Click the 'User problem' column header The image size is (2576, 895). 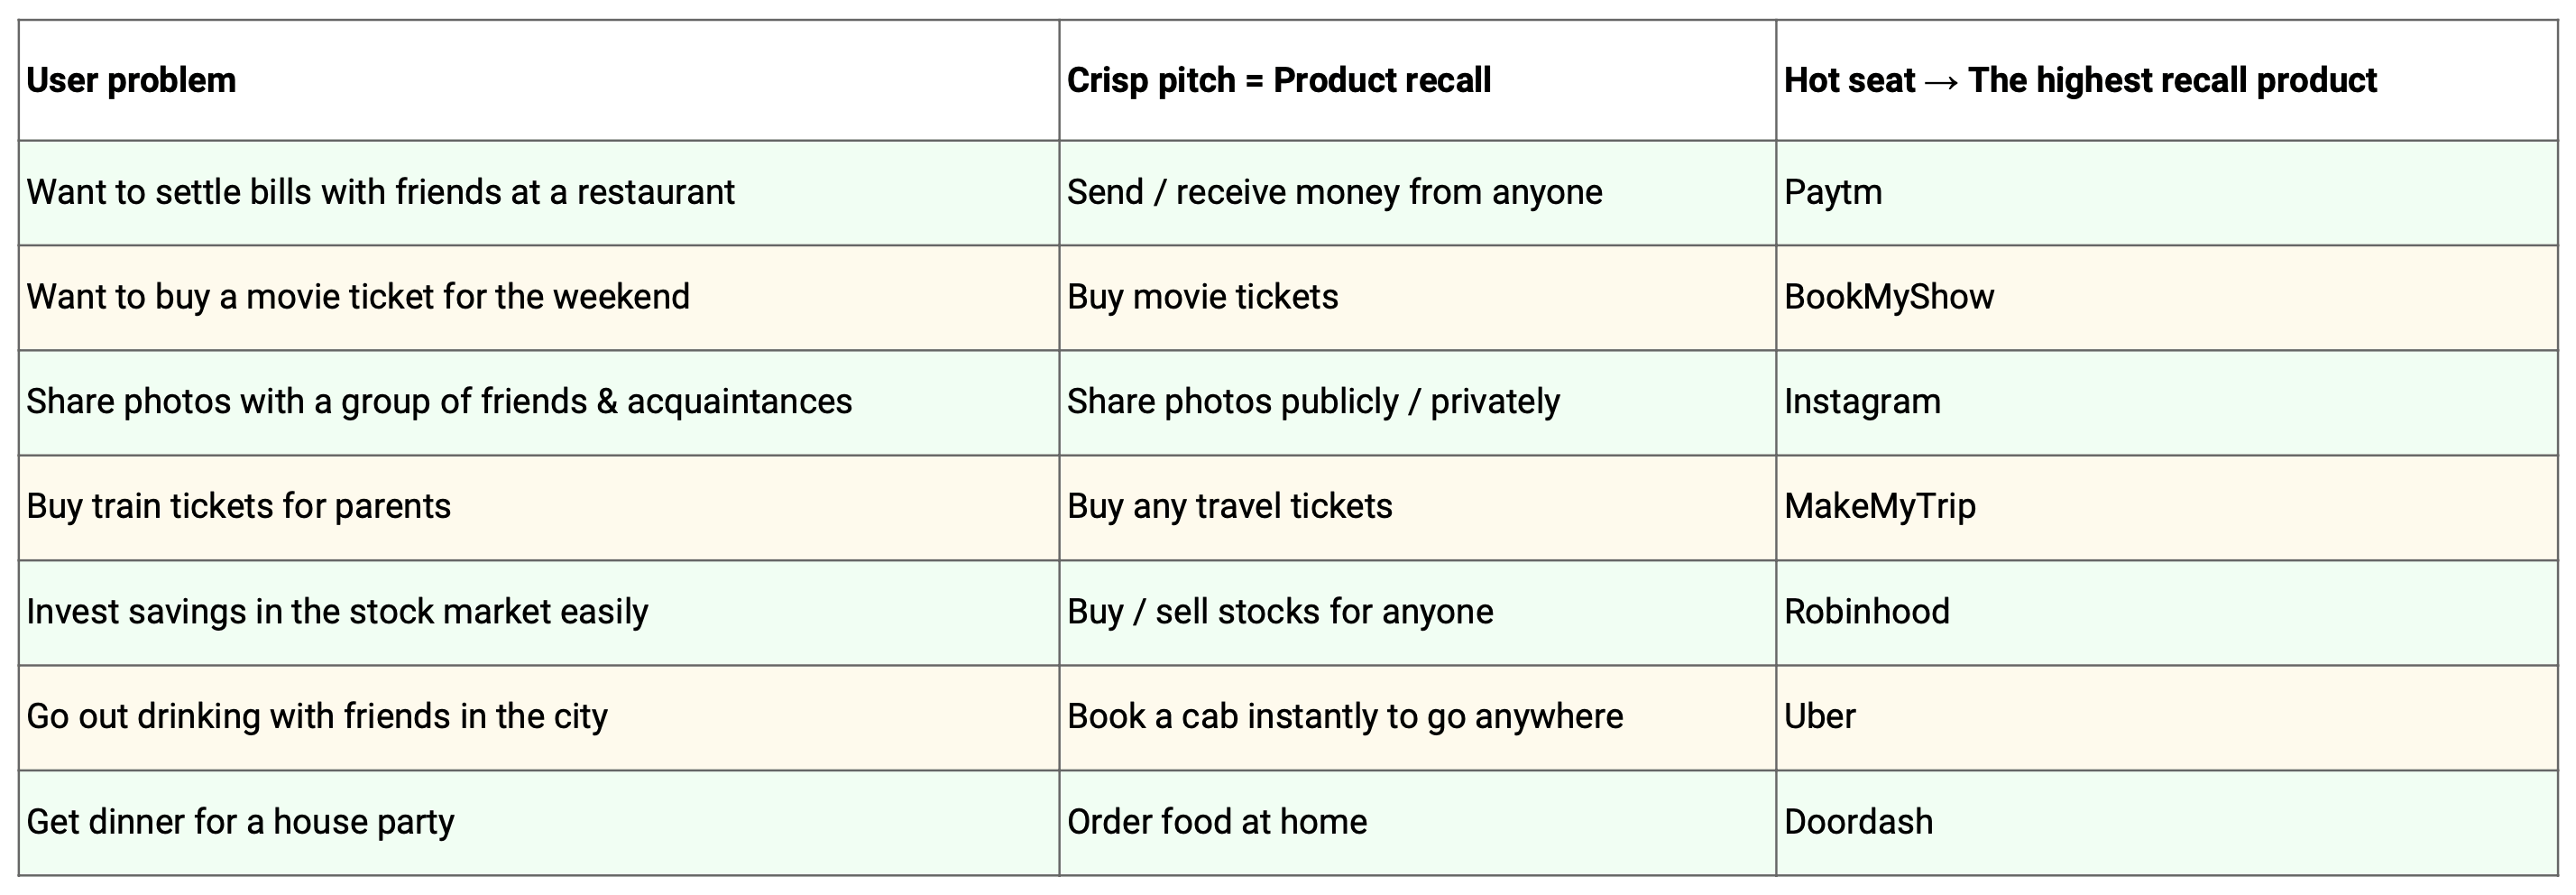click(539, 80)
